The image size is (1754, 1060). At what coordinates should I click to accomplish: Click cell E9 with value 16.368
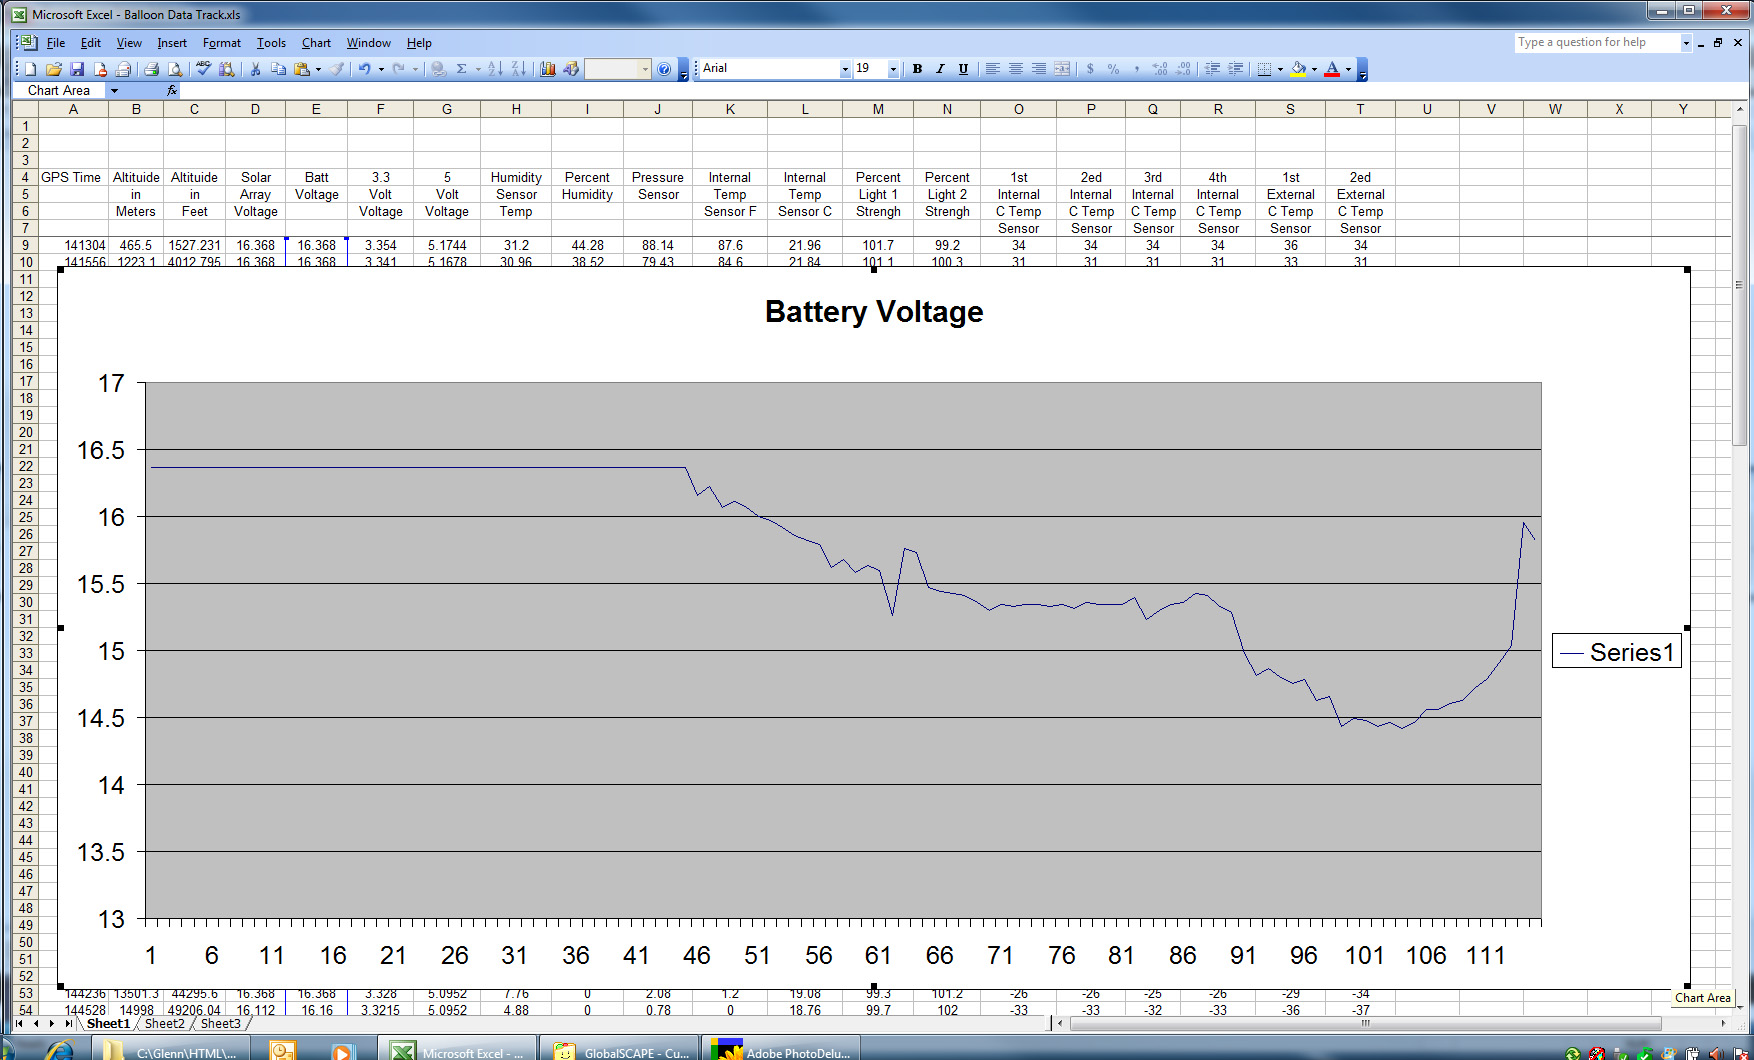[x=316, y=245]
